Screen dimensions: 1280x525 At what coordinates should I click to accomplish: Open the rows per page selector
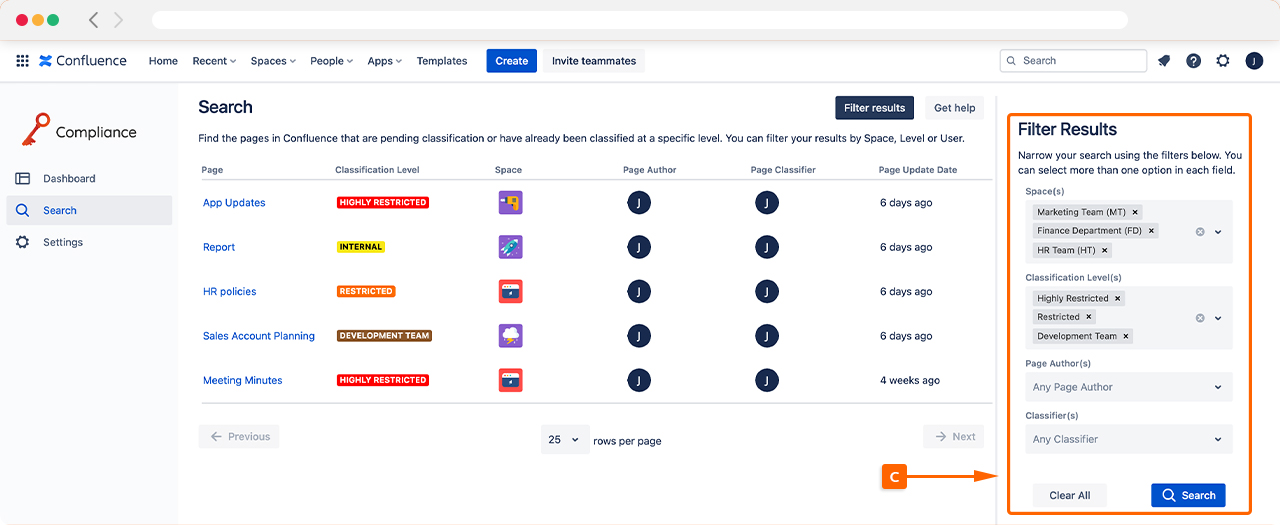565,439
